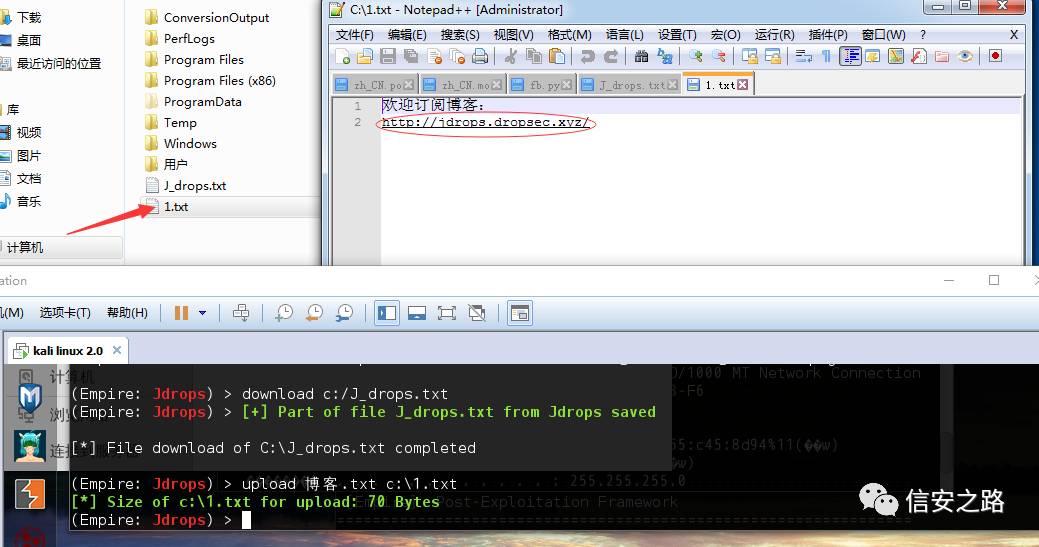The width and height of the screenshot is (1039, 547).
Task: Click orange lightning Burp icon in Kali dock
Action: coord(30,494)
